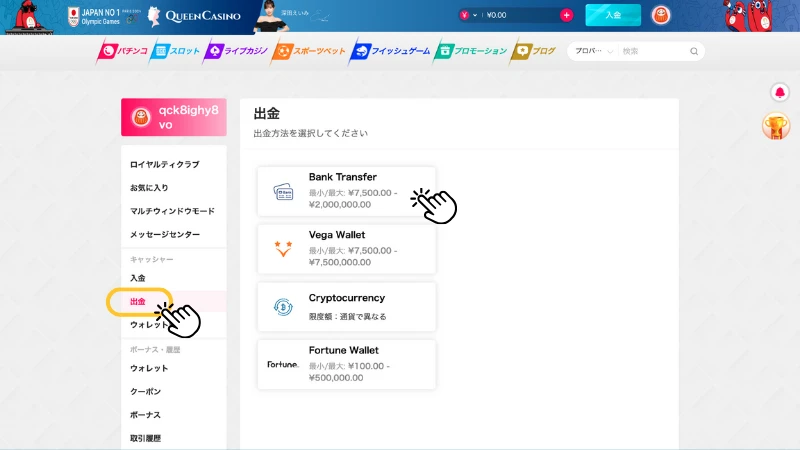Screen dimensions: 800x450
Task: Open the フィッシュゲーム category
Action: pos(391,51)
